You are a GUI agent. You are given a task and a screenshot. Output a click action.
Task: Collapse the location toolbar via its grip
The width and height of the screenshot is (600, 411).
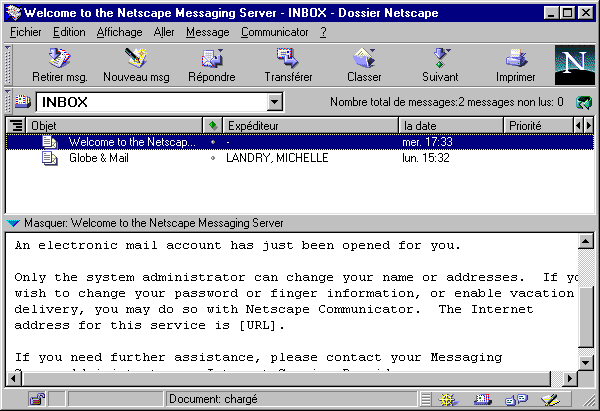[x=8, y=101]
